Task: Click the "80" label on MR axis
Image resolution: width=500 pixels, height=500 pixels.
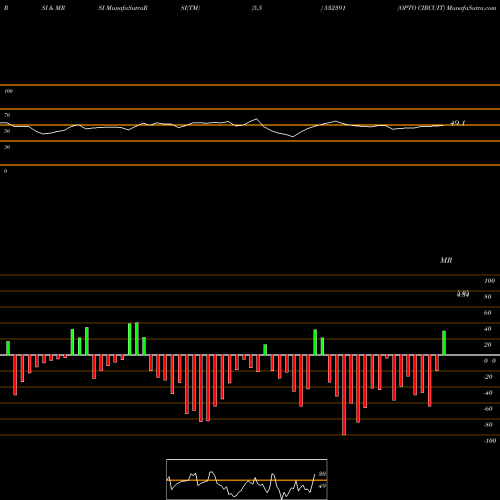Action: click(488, 297)
